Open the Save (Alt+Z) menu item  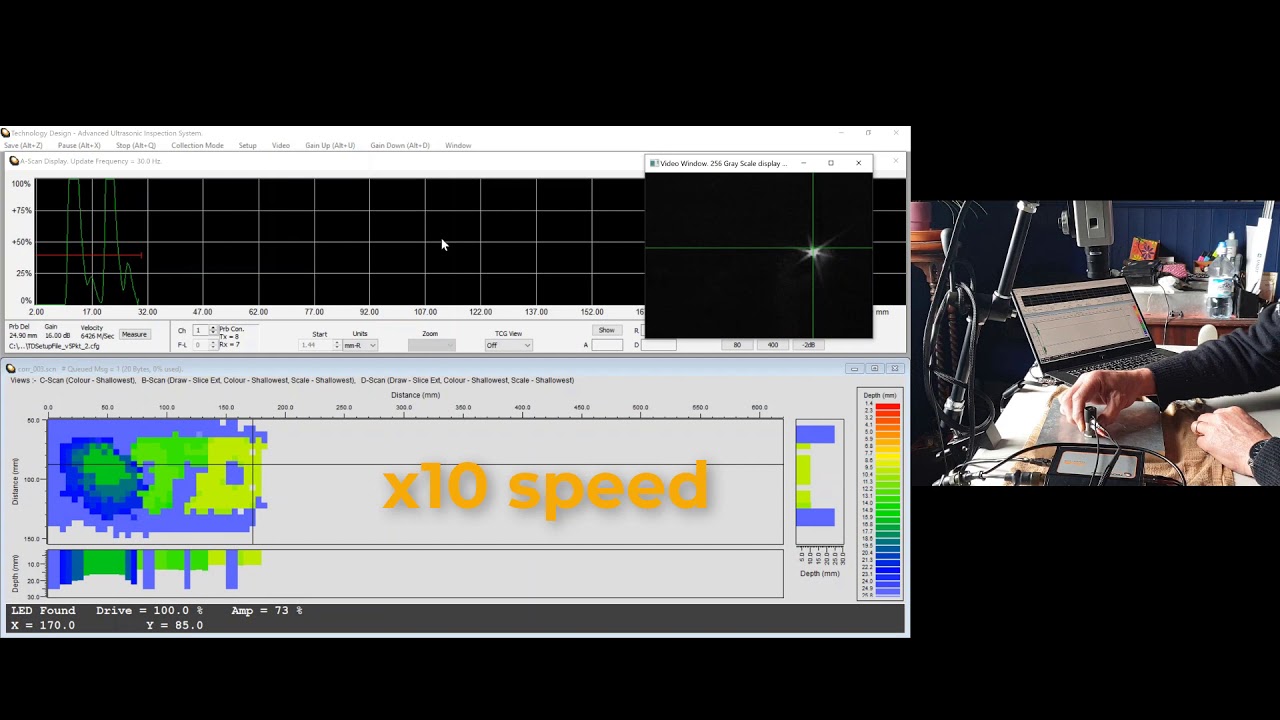[x=23, y=145]
